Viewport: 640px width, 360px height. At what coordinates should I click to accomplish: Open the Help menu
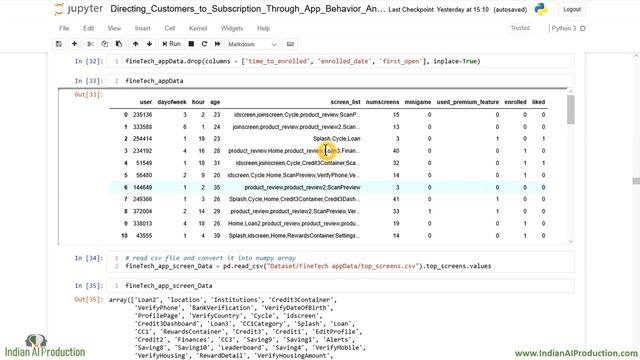point(263,28)
